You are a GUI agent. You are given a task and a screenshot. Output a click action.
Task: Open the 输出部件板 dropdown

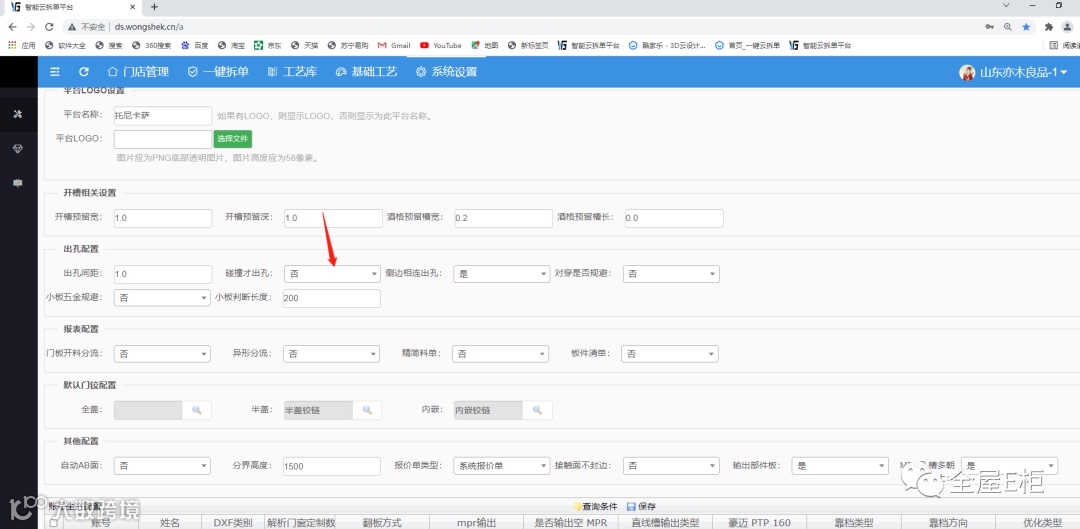(x=840, y=466)
